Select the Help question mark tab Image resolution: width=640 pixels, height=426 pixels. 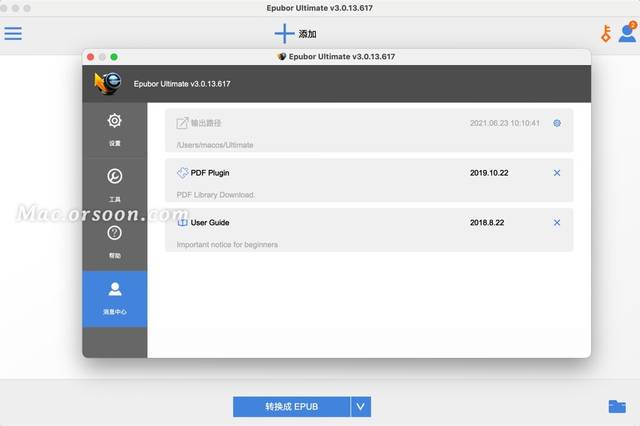(x=115, y=242)
